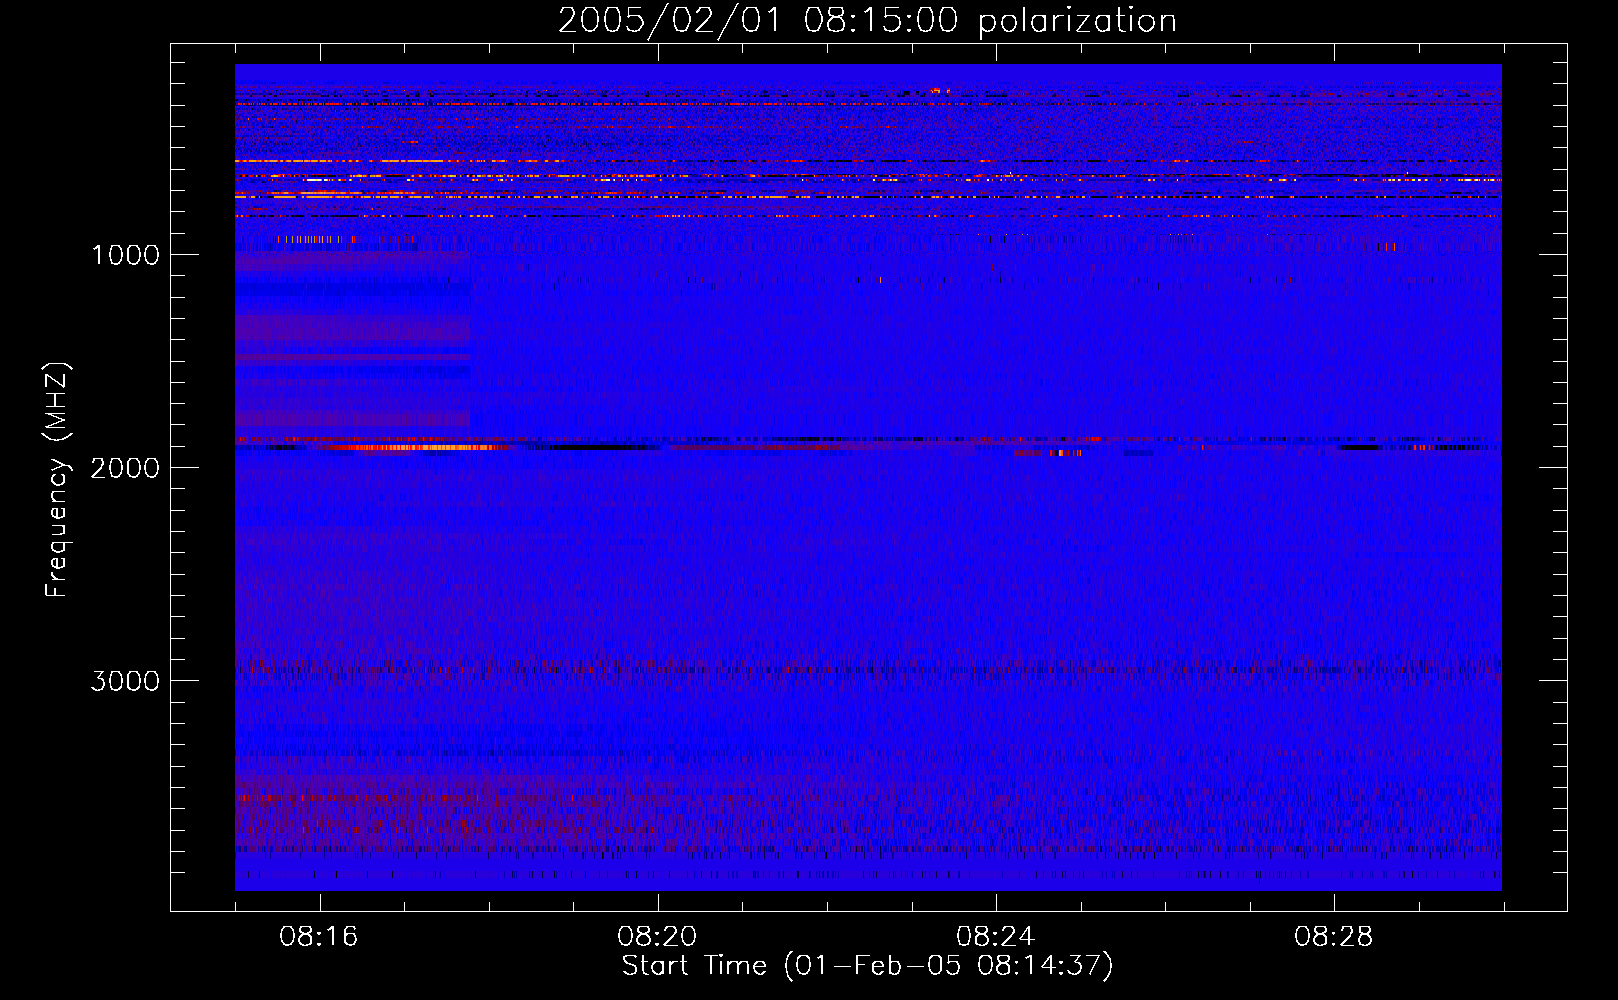The image size is (1618, 1000).
Task: Select the 08:16 time tick label
Action: [320, 937]
